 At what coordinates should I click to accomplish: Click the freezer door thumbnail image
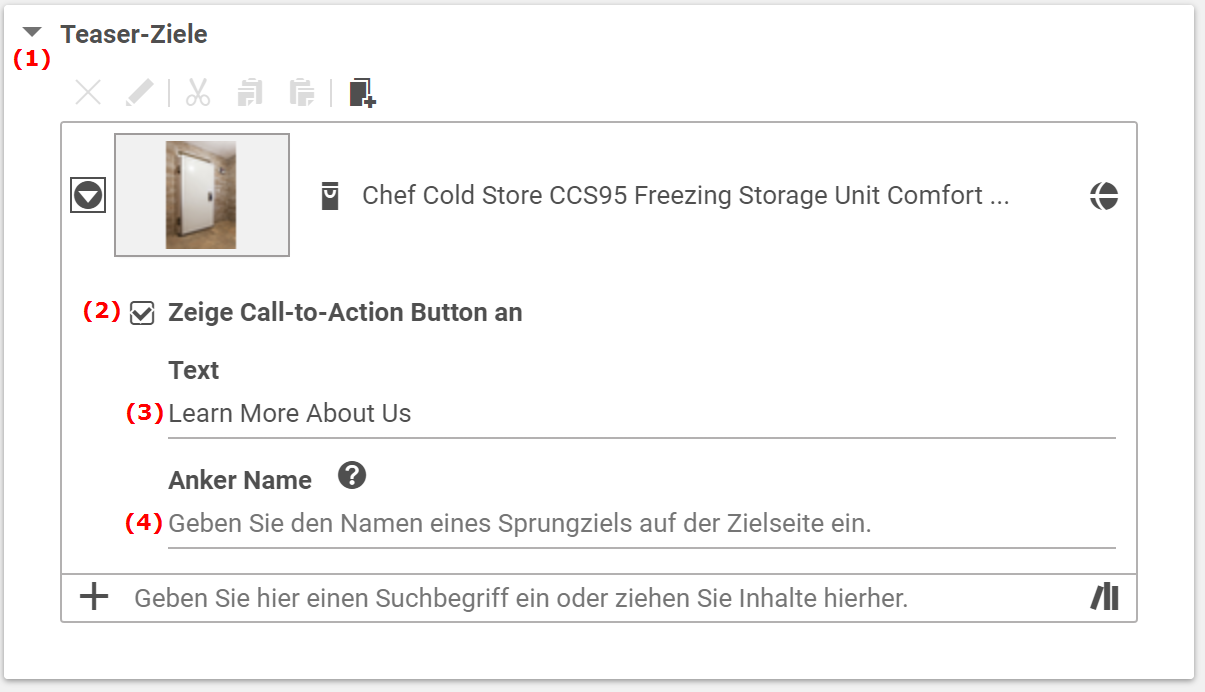pos(201,195)
